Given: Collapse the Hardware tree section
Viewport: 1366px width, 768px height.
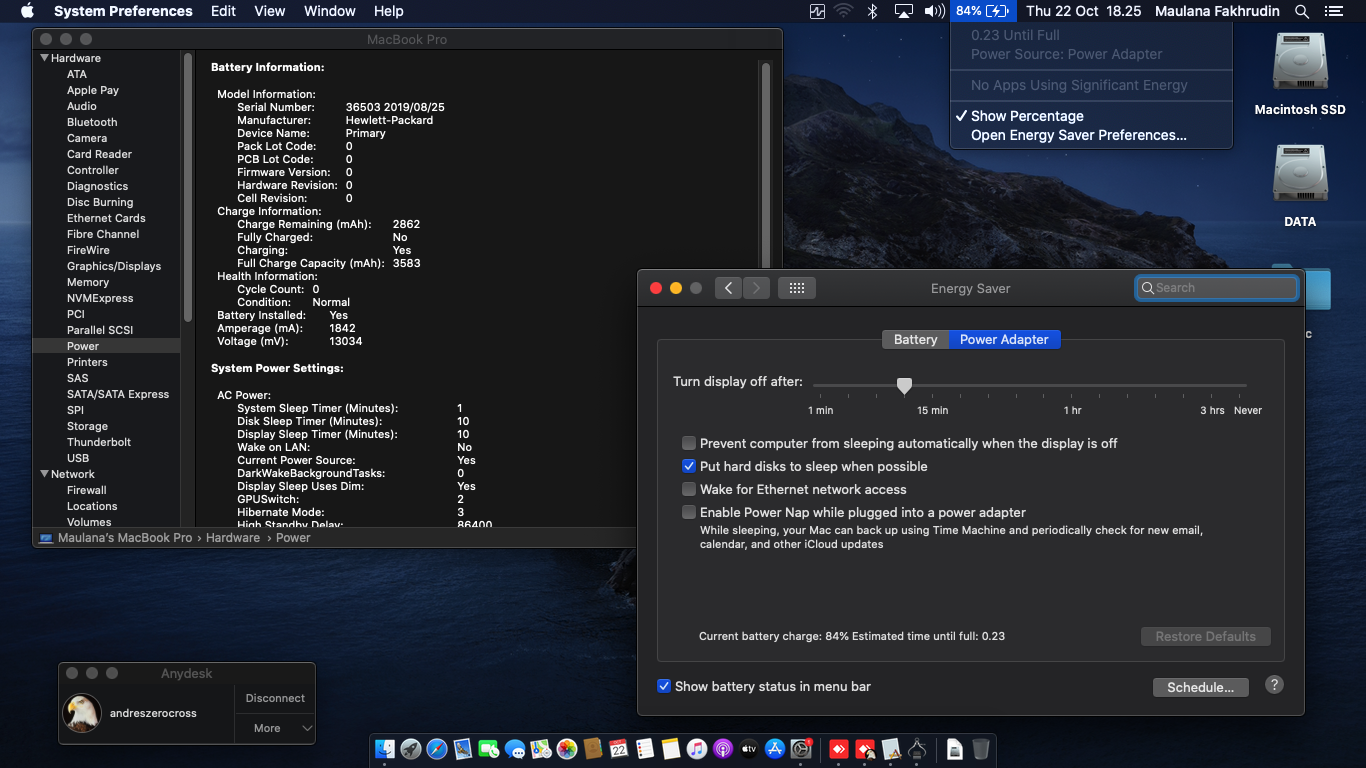Looking at the screenshot, I should click(x=44, y=58).
